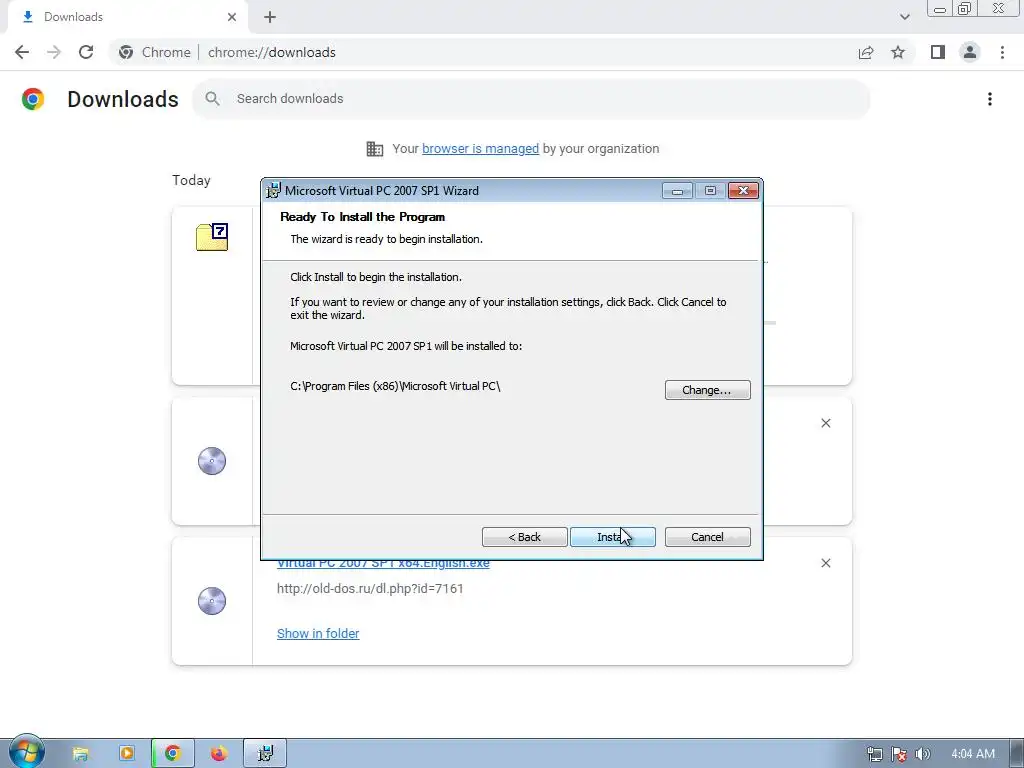Close the Virtual PC wizard window

[743, 191]
